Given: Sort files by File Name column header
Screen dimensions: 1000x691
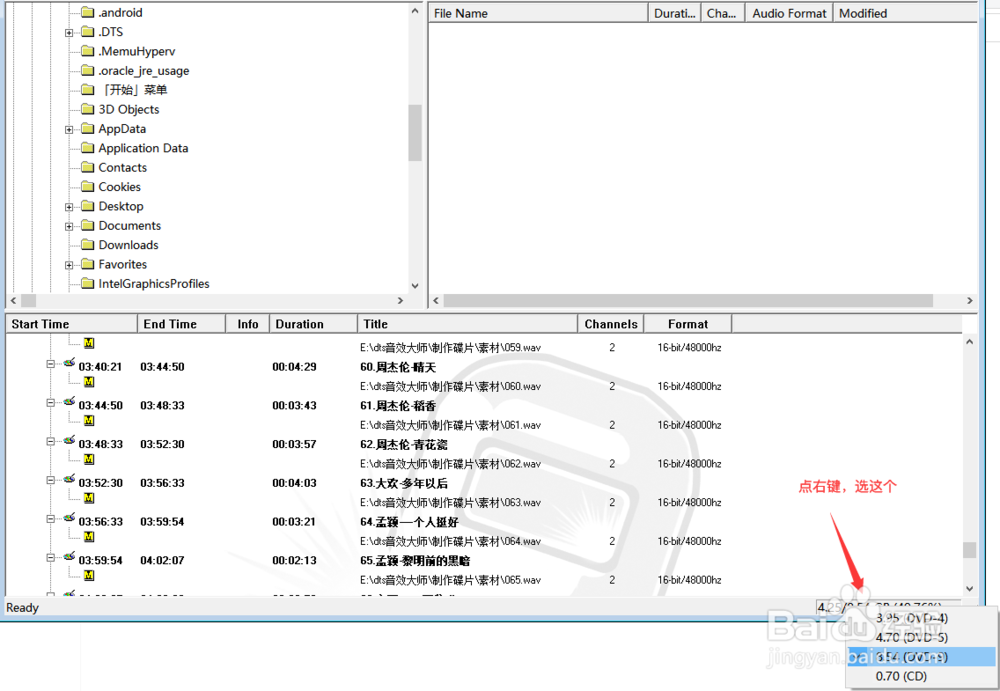Looking at the screenshot, I should 538,13.
